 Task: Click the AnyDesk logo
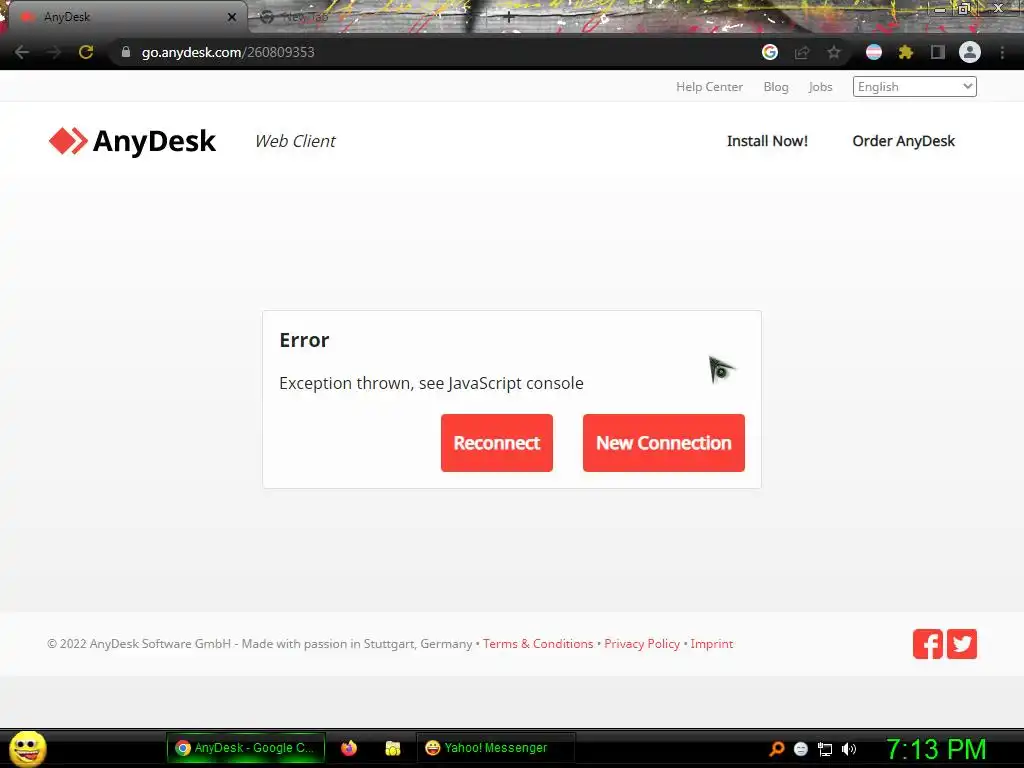132,141
